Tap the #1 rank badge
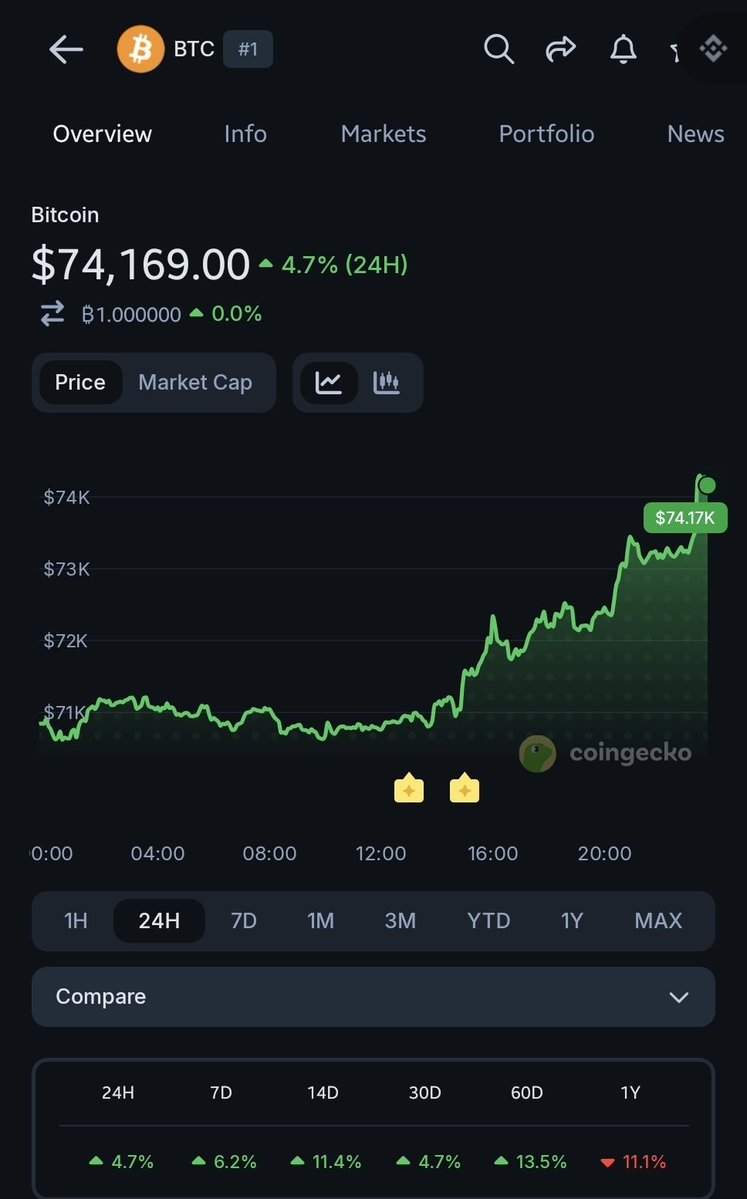 click(247, 49)
